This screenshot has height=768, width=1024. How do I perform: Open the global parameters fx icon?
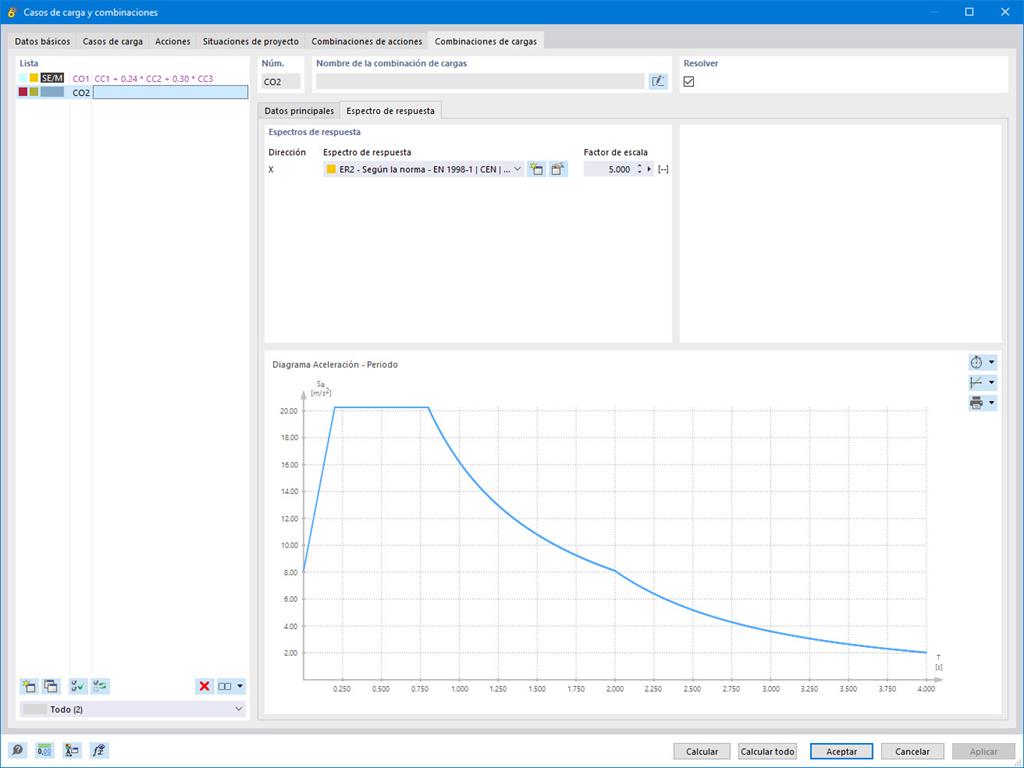(x=99, y=751)
